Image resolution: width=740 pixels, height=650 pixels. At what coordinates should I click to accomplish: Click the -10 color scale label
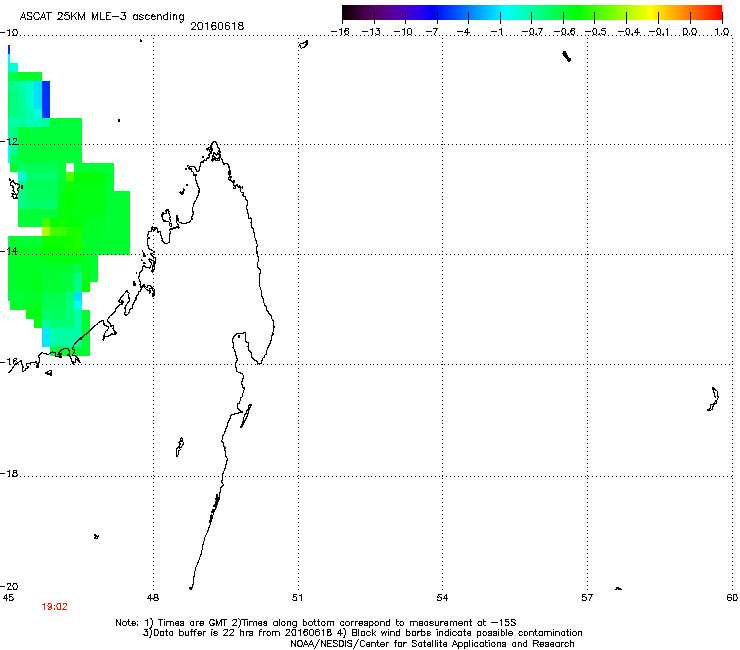[x=403, y=32]
